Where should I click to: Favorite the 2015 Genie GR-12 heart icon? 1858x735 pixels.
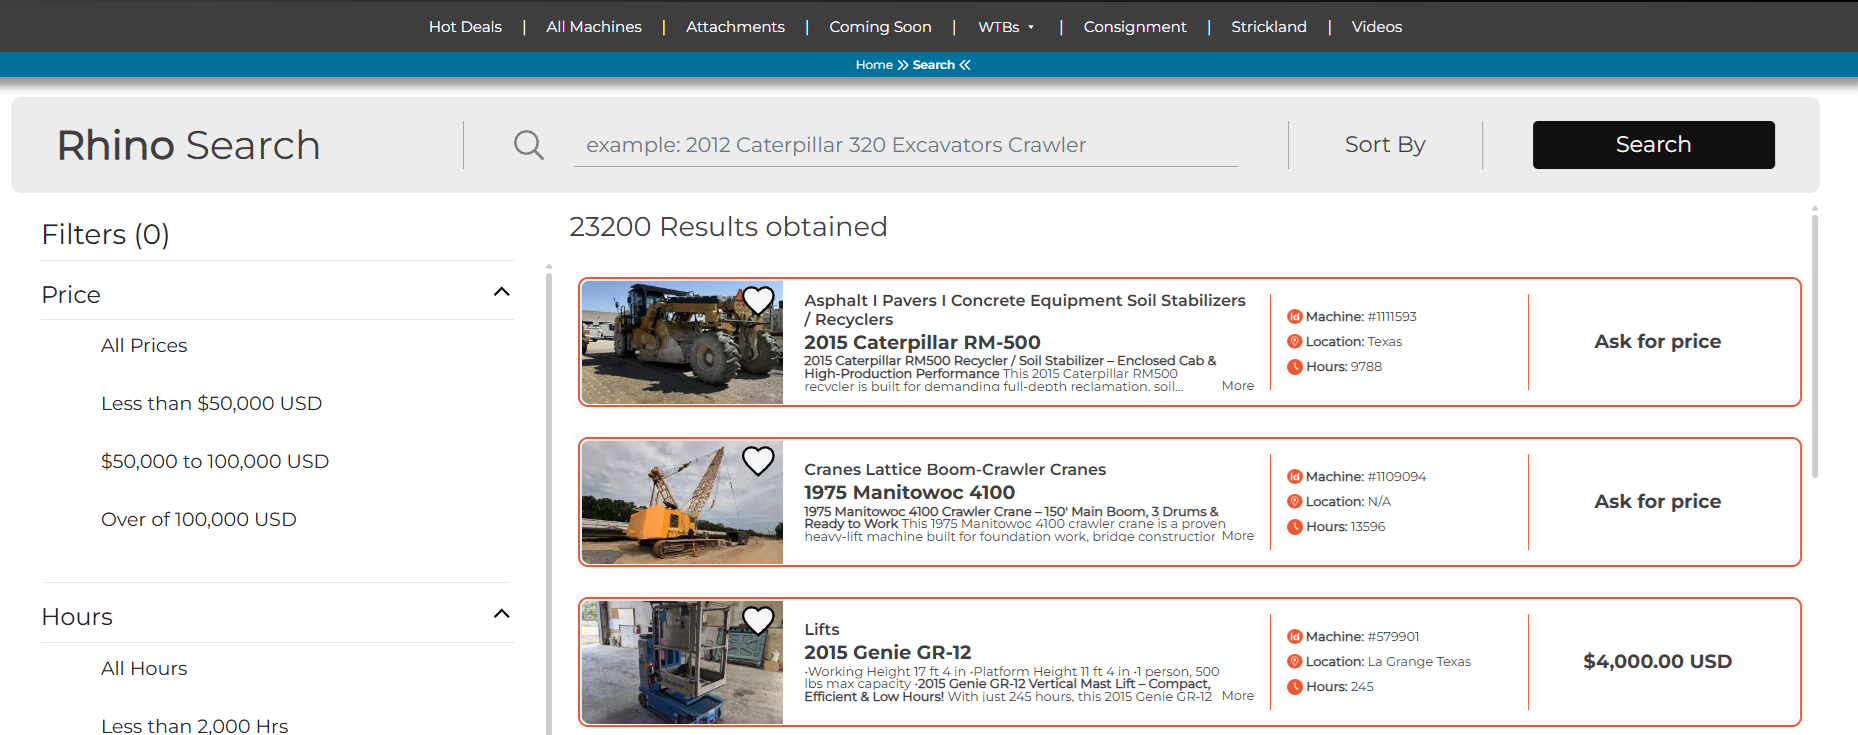click(758, 620)
